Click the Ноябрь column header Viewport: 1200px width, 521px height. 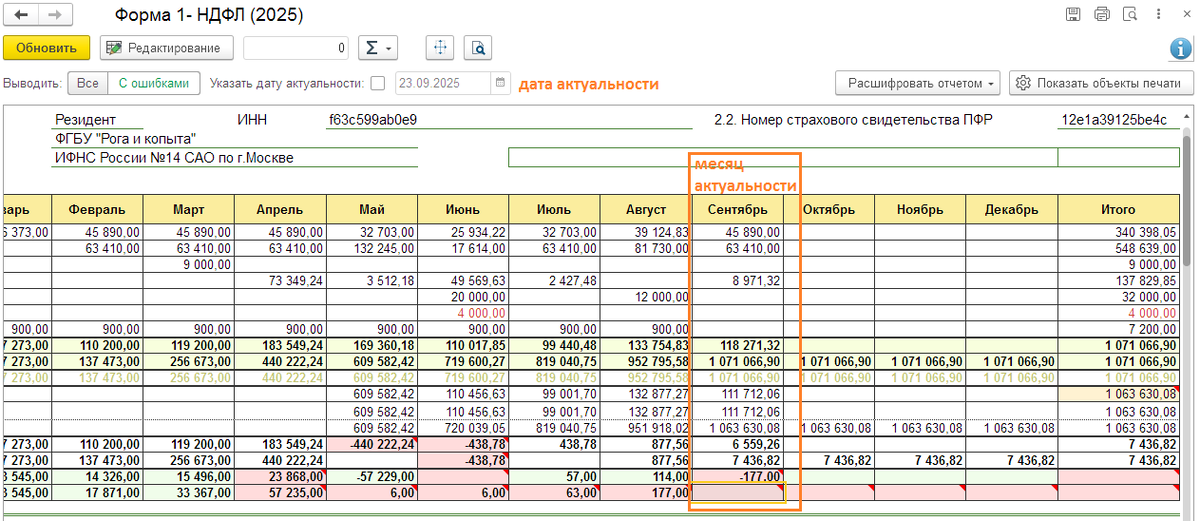point(920,210)
